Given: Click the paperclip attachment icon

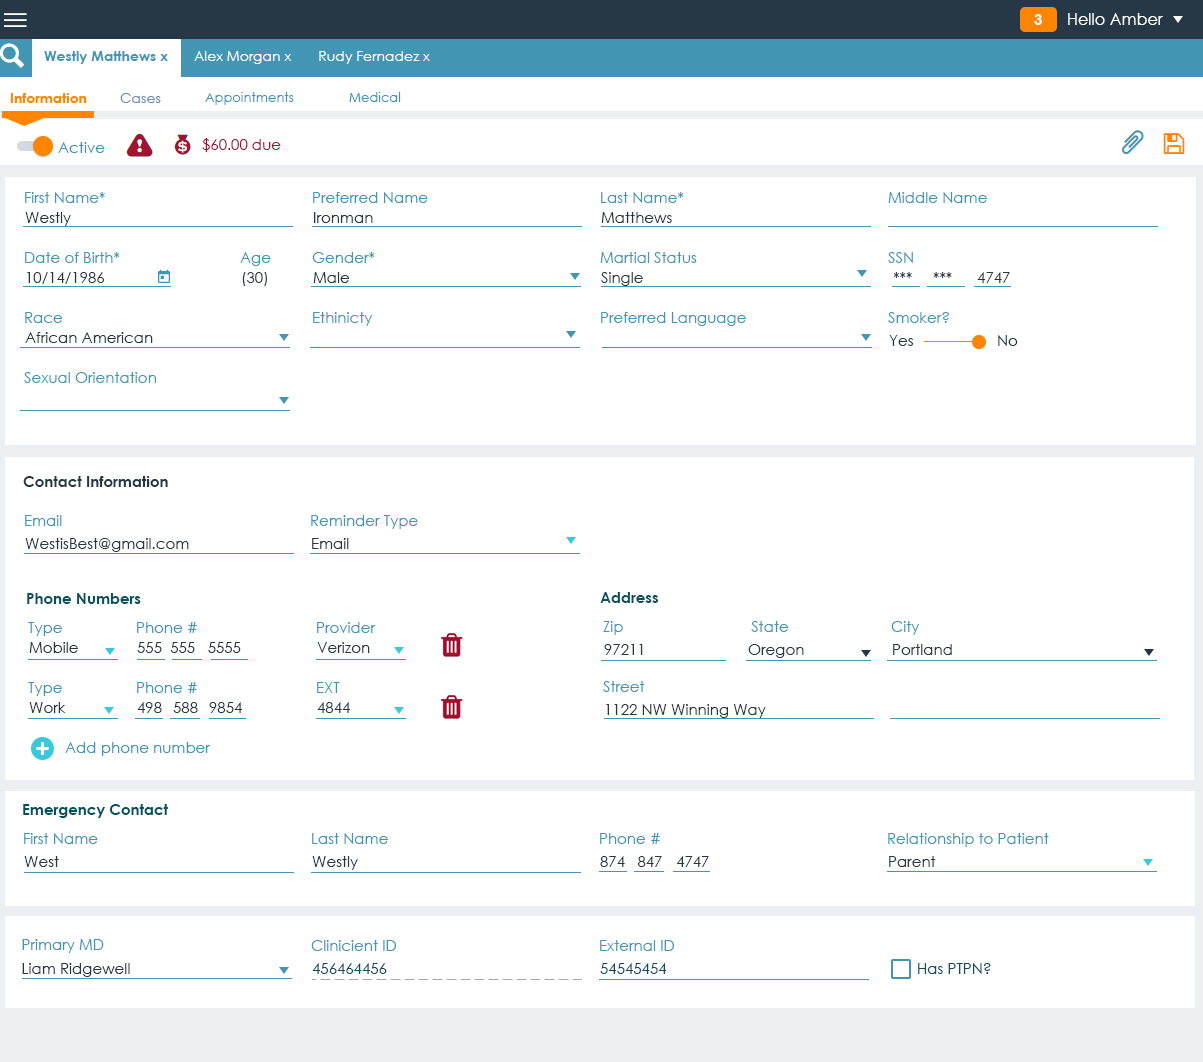Looking at the screenshot, I should click(x=1132, y=143).
